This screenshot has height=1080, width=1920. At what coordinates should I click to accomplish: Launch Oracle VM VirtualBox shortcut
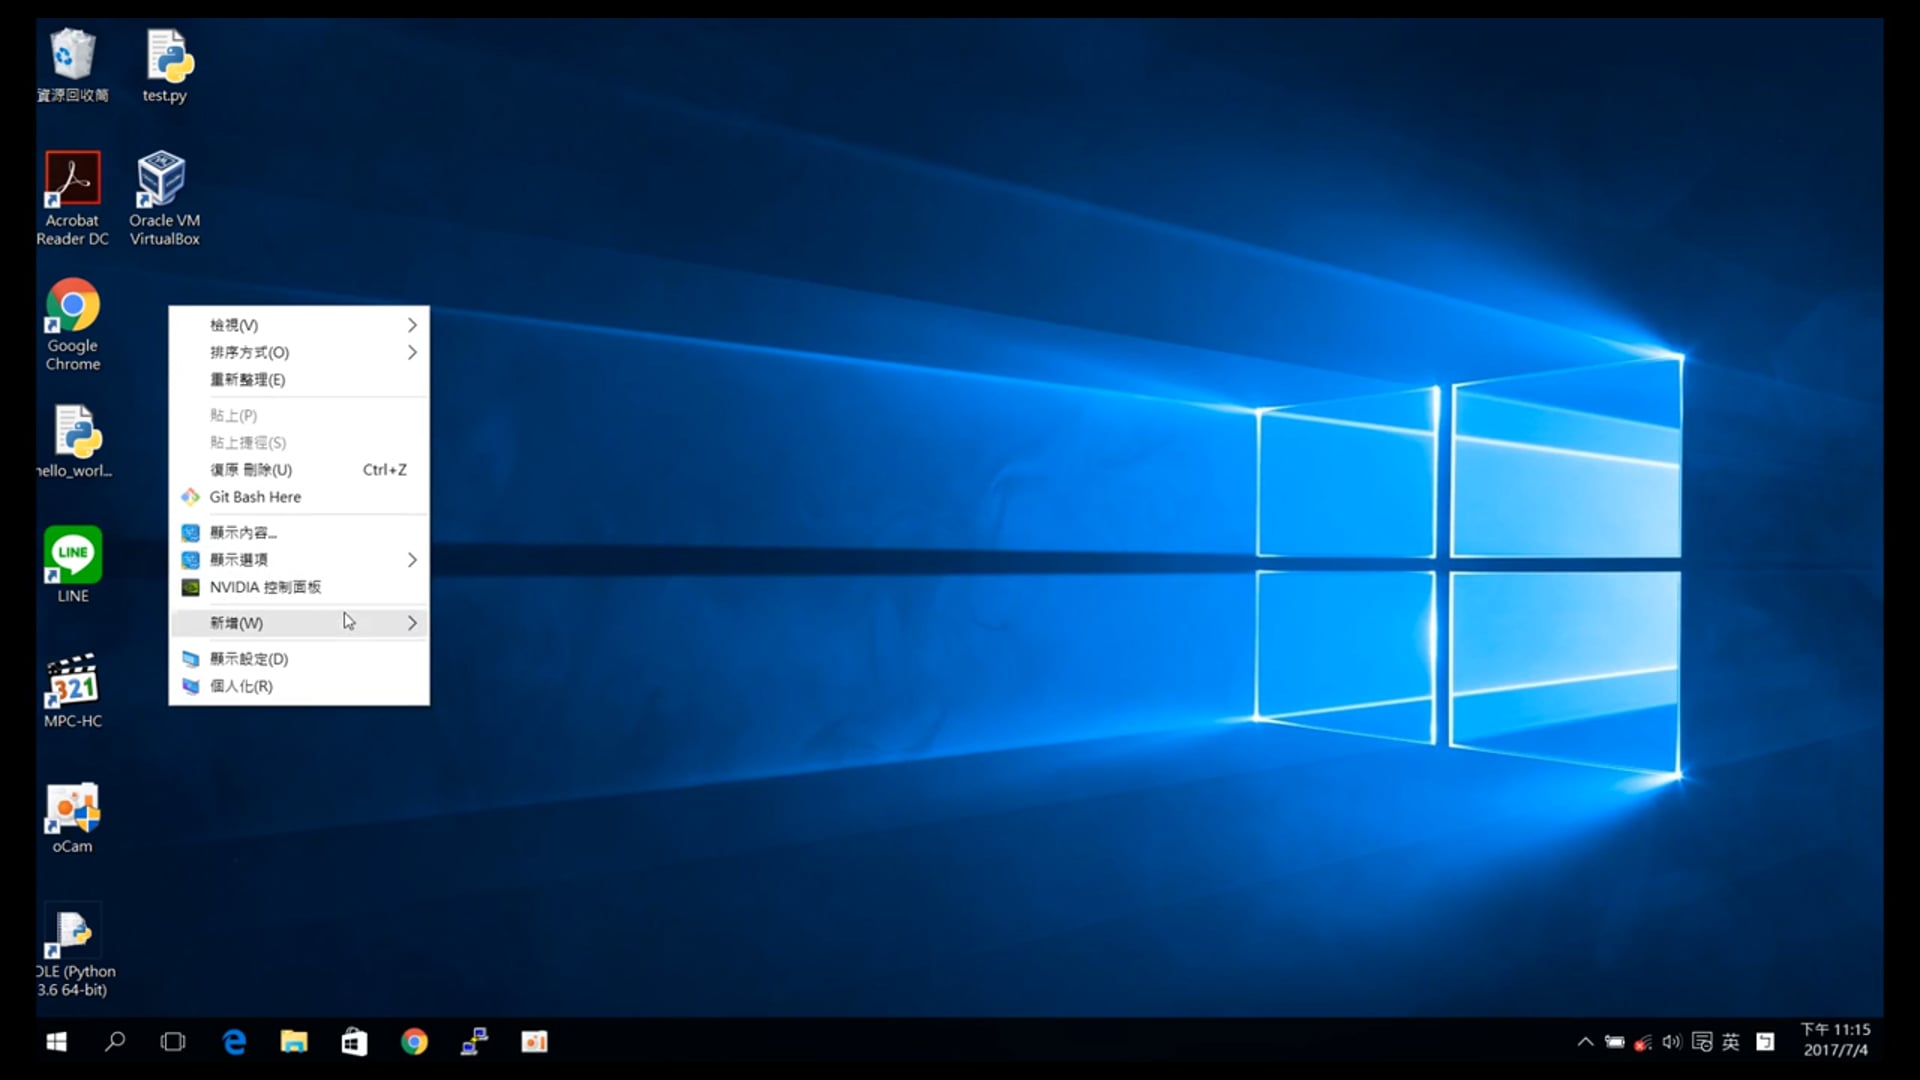tap(162, 180)
